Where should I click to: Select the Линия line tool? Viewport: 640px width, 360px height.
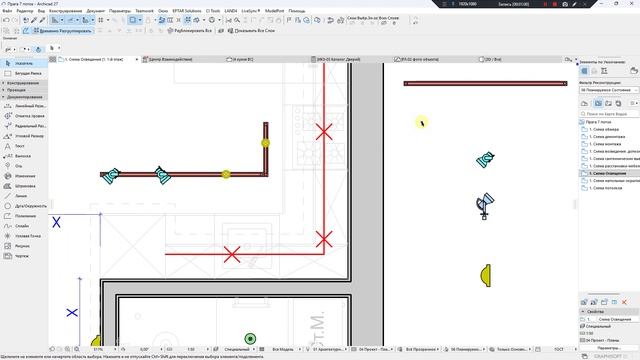click(24, 196)
